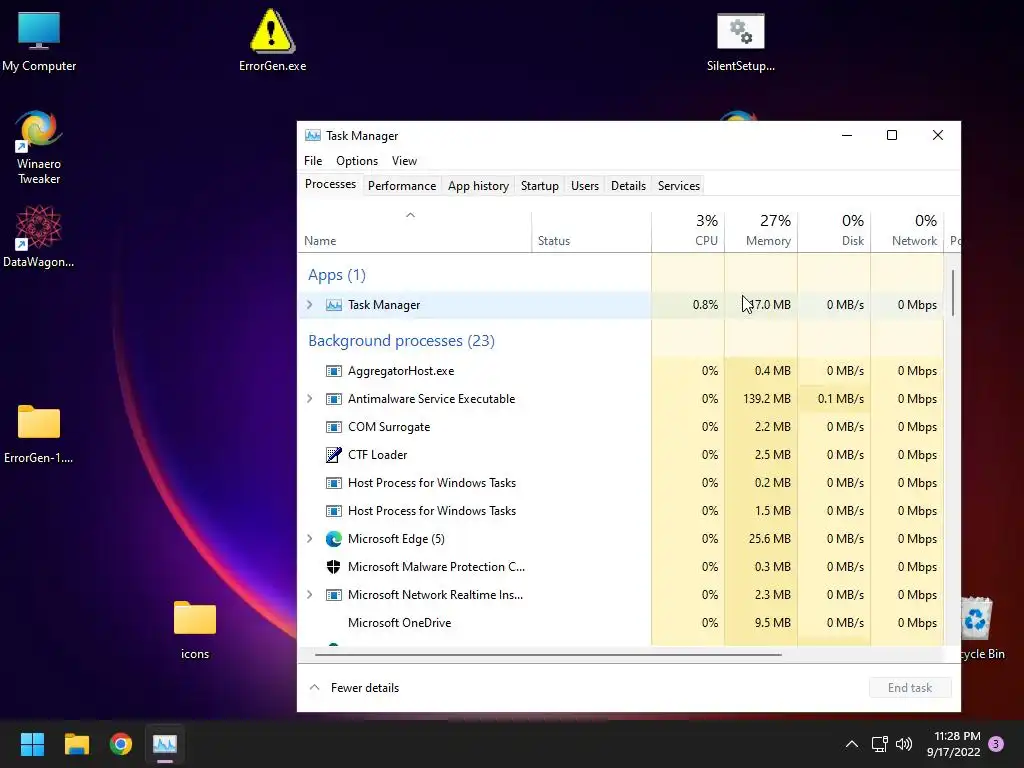Viewport: 1024px width, 768px height.
Task: Sort processes by Disk column
Action: [834, 232]
